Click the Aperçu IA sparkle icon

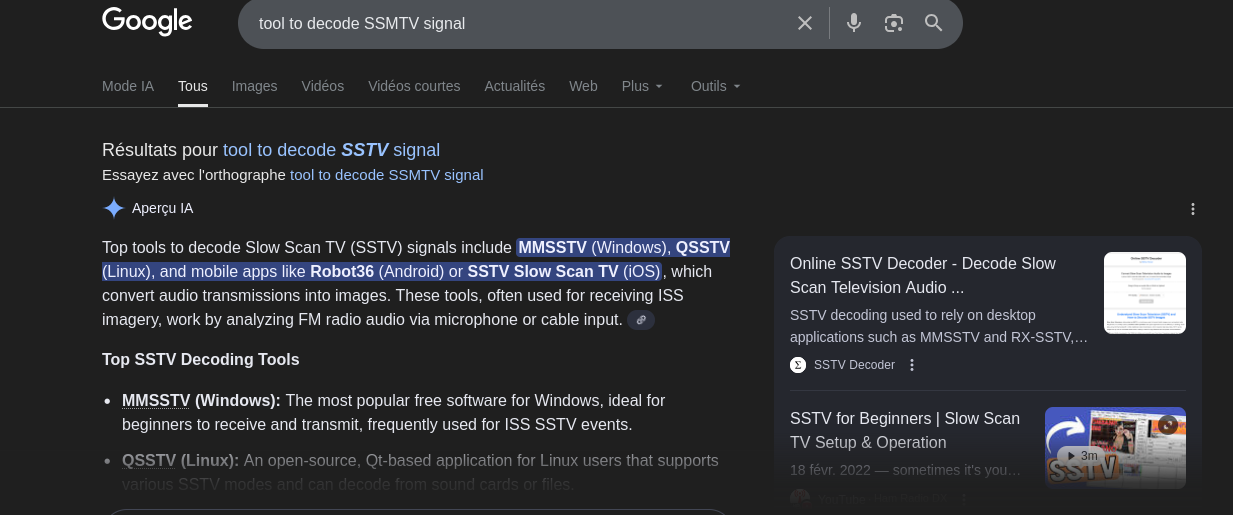pyautogui.click(x=114, y=208)
